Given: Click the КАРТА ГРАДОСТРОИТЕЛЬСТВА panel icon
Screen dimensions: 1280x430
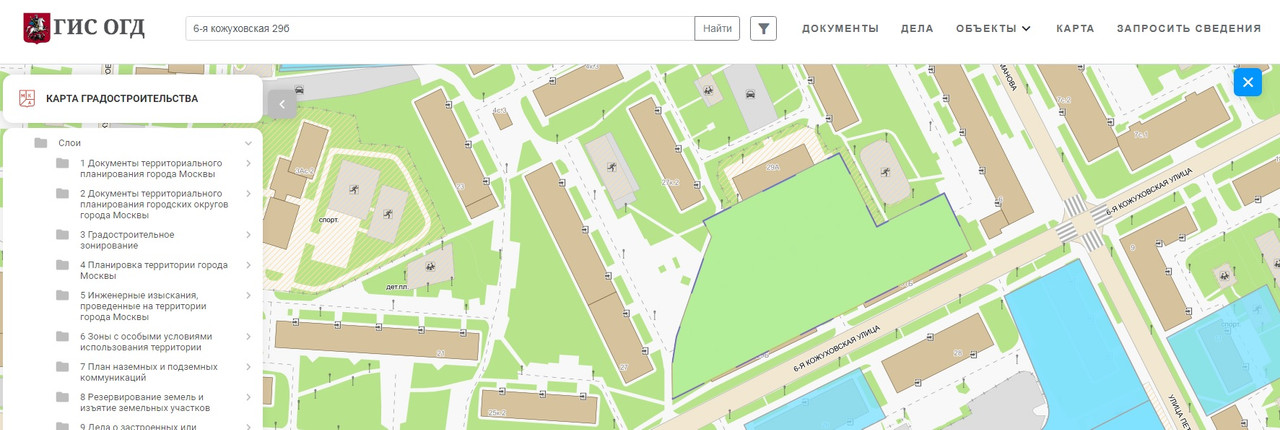Looking at the screenshot, I should tap(27, 98).
